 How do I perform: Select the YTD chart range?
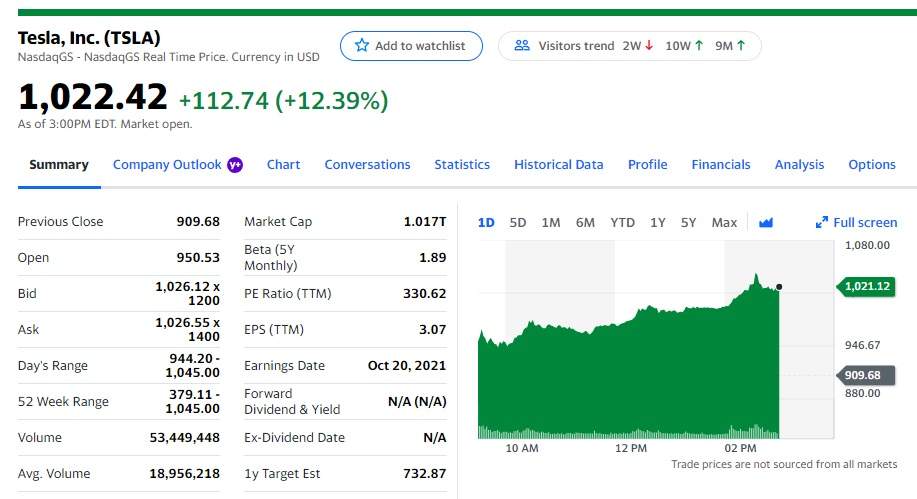(x=622, y=222)
